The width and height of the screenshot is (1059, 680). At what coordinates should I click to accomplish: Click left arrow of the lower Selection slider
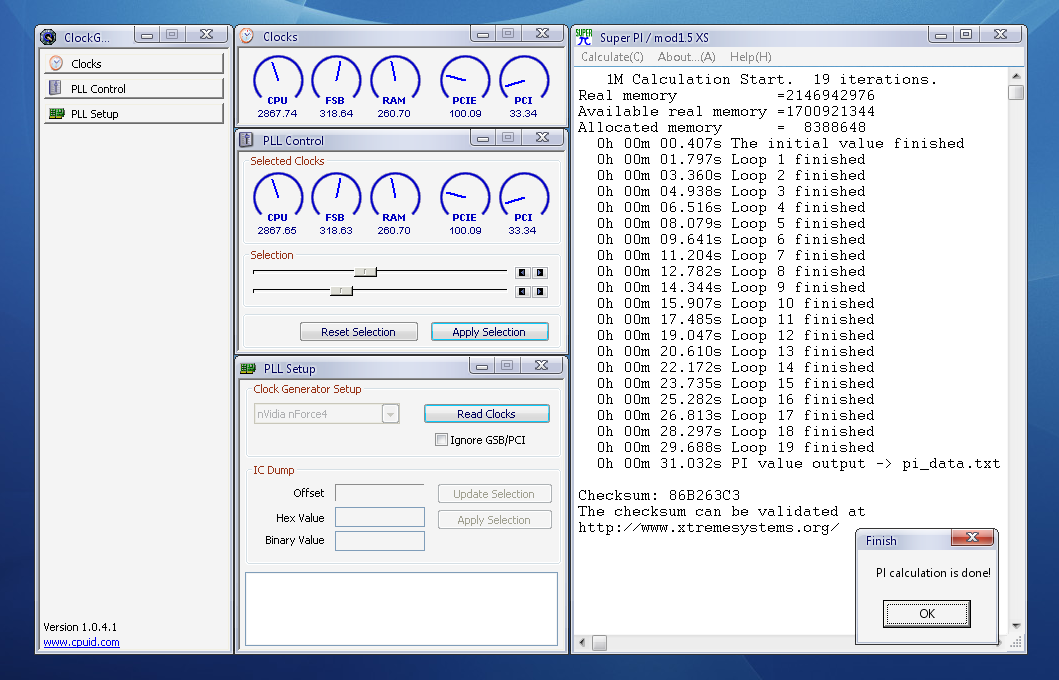(x=522, y=292)
